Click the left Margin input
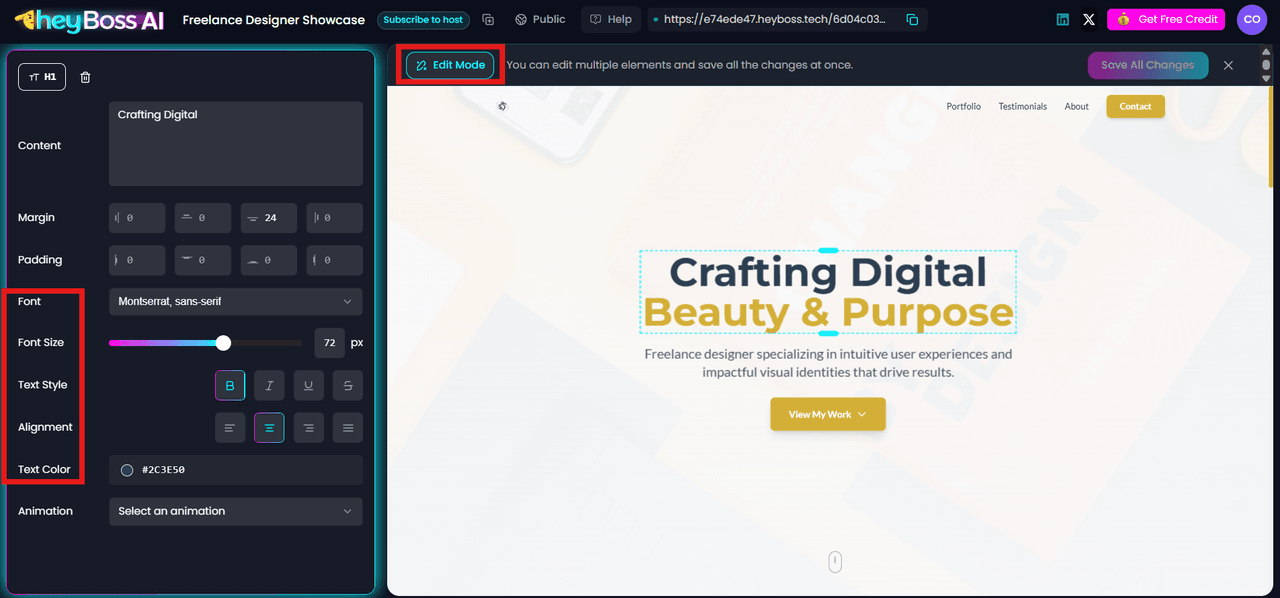 tap(137, 218)
